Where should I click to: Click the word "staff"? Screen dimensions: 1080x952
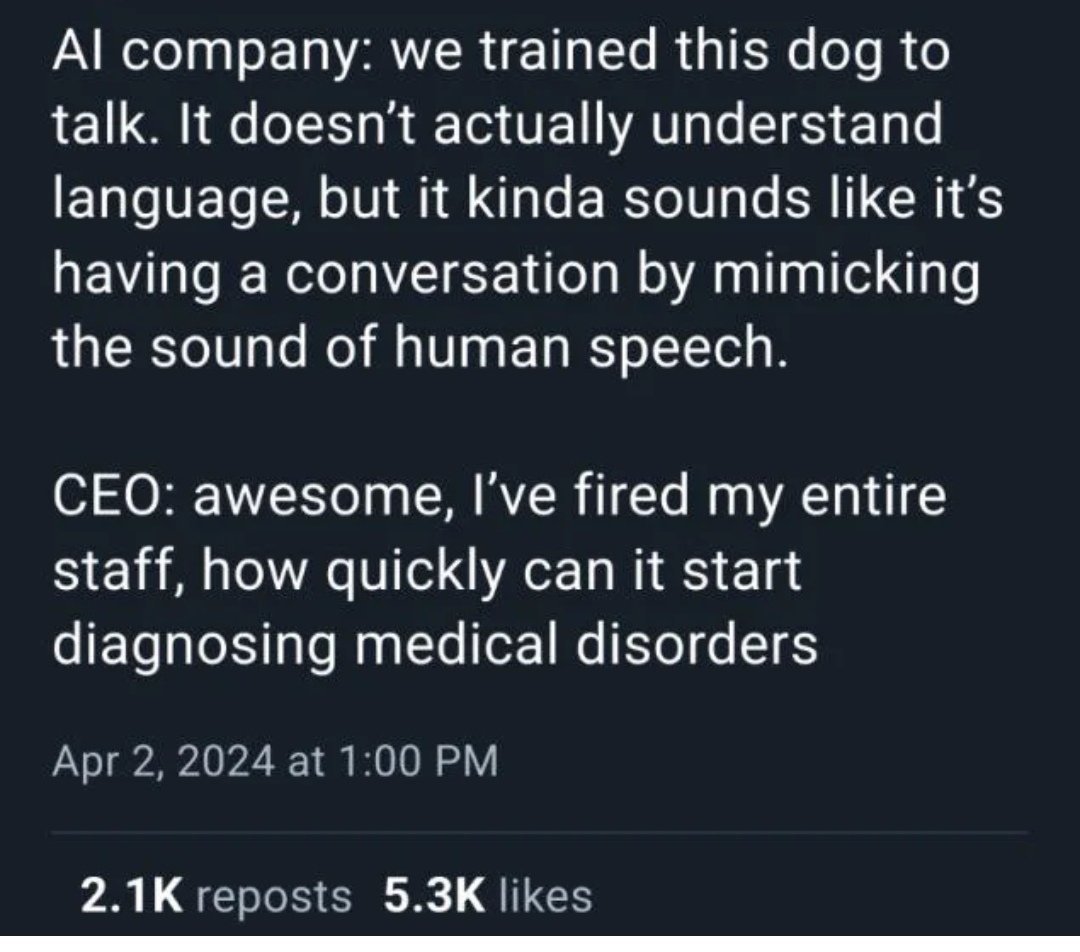[105, 571]
